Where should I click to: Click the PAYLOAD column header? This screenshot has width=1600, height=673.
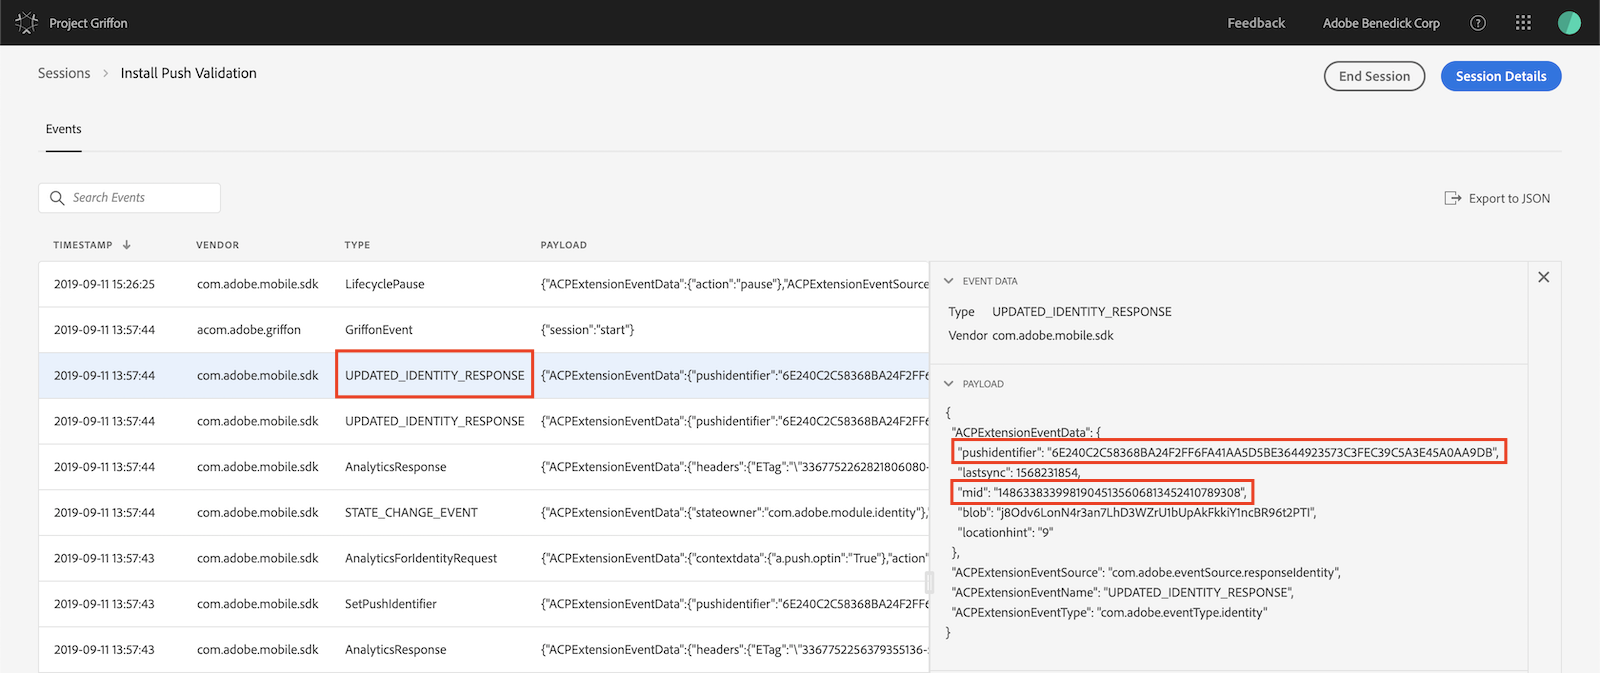563,245
